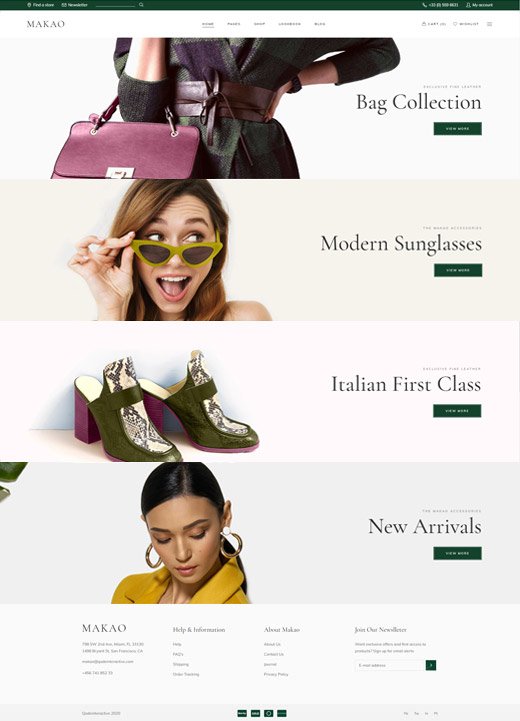Open the Shop menu item
Image resolution: width=520 pixels, height=721 pixels.
pos(259,24)
